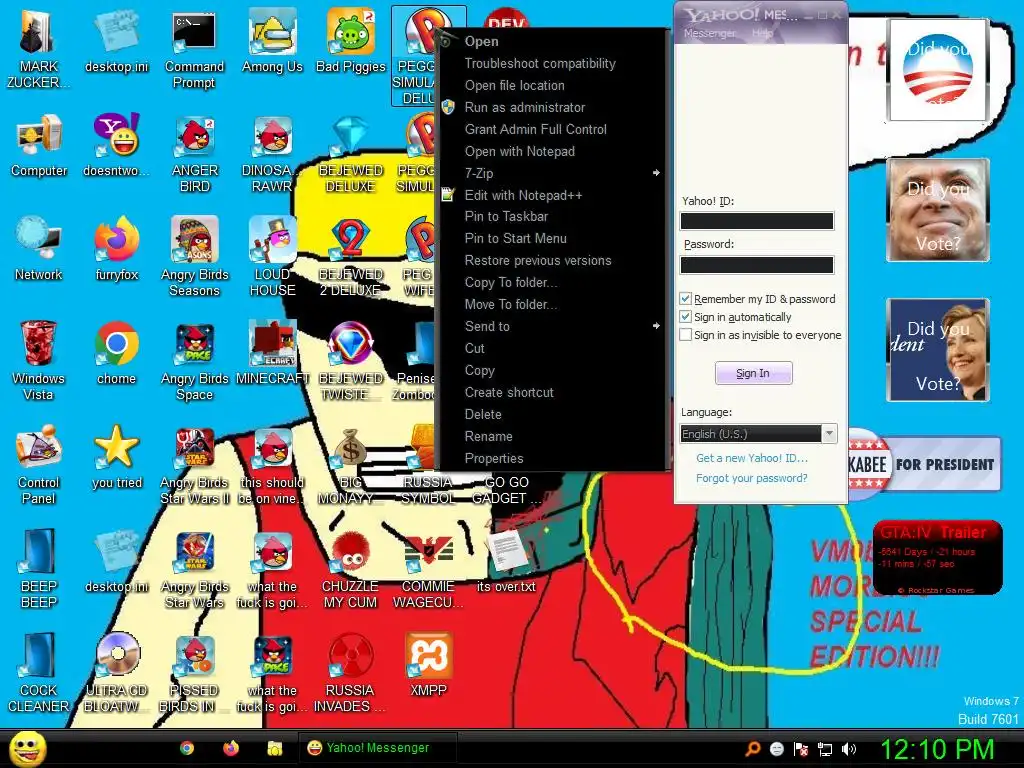The image size is (1024, 768).
Task: Enable Sign in as invisible to everyone
Action: pos(685,335)
